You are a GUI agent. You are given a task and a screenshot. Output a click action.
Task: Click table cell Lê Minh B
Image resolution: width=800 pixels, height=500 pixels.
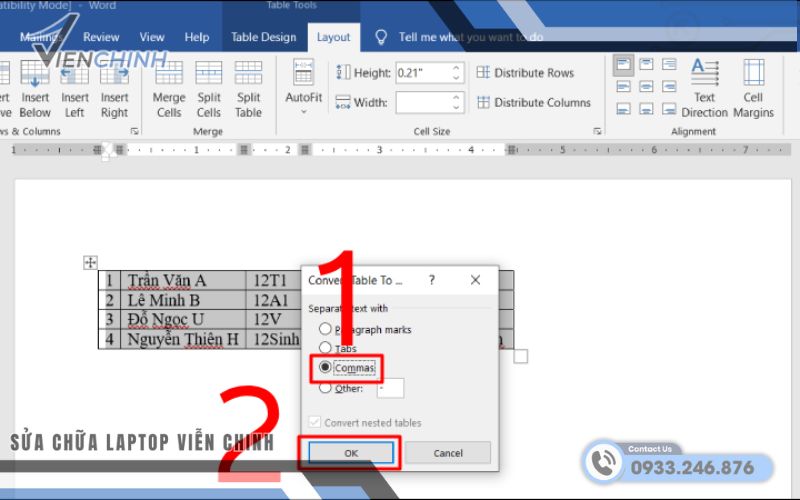183,300
